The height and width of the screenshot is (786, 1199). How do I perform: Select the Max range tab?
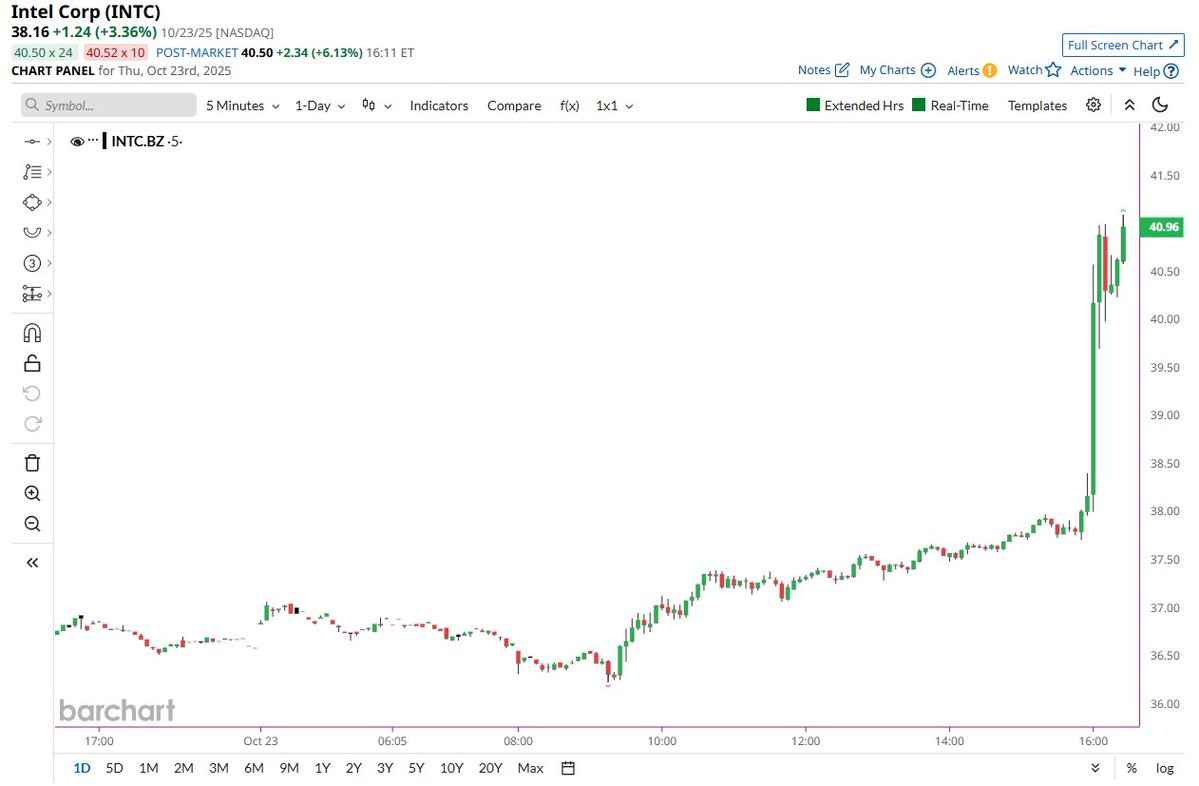531,768
